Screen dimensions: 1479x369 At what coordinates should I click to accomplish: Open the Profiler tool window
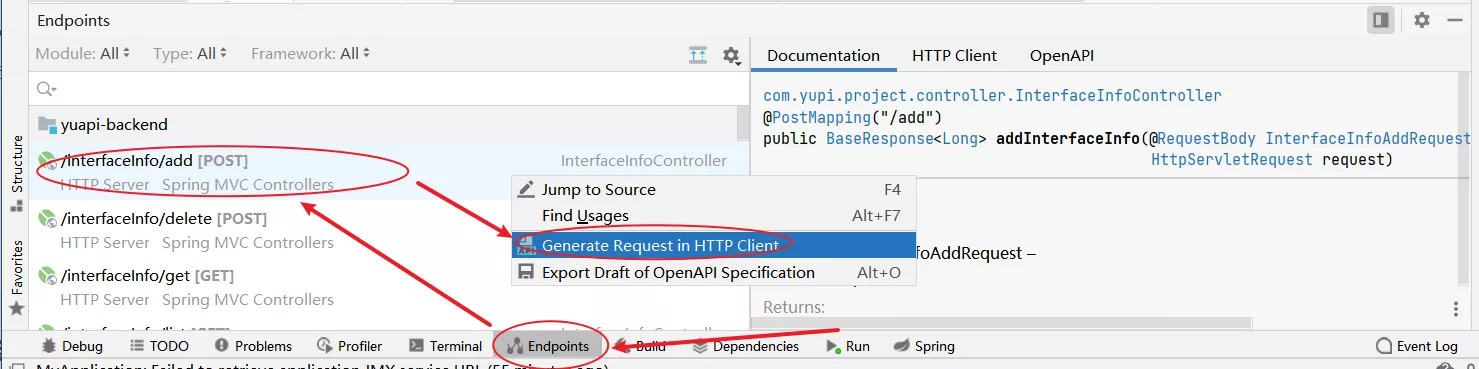pyautogui.click(x=350, y=346)
